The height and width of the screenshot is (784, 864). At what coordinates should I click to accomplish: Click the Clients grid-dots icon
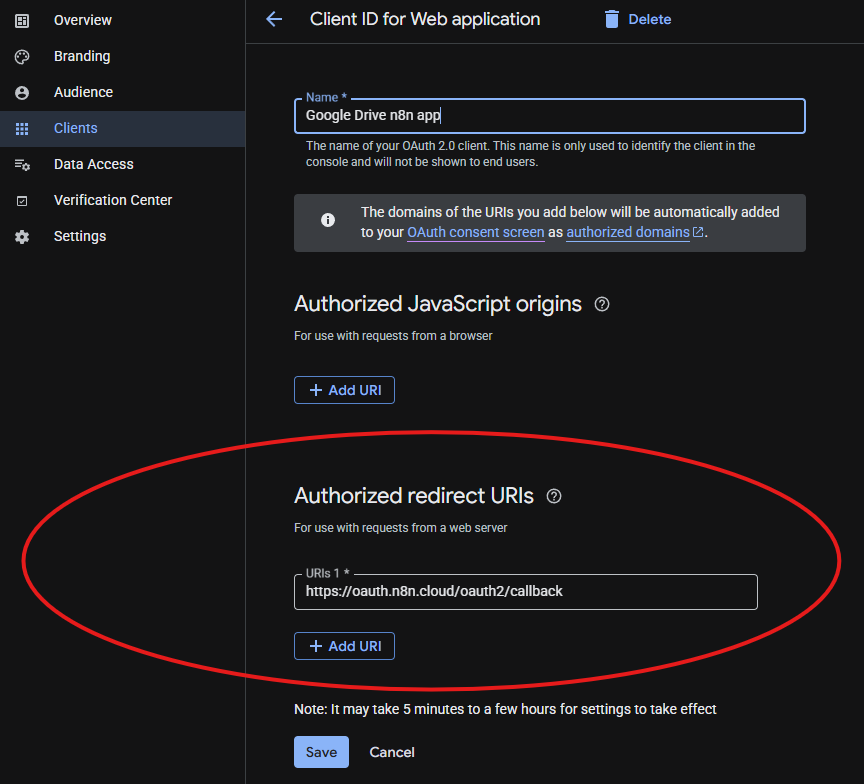pyautogui.click(x=22, y=129)
